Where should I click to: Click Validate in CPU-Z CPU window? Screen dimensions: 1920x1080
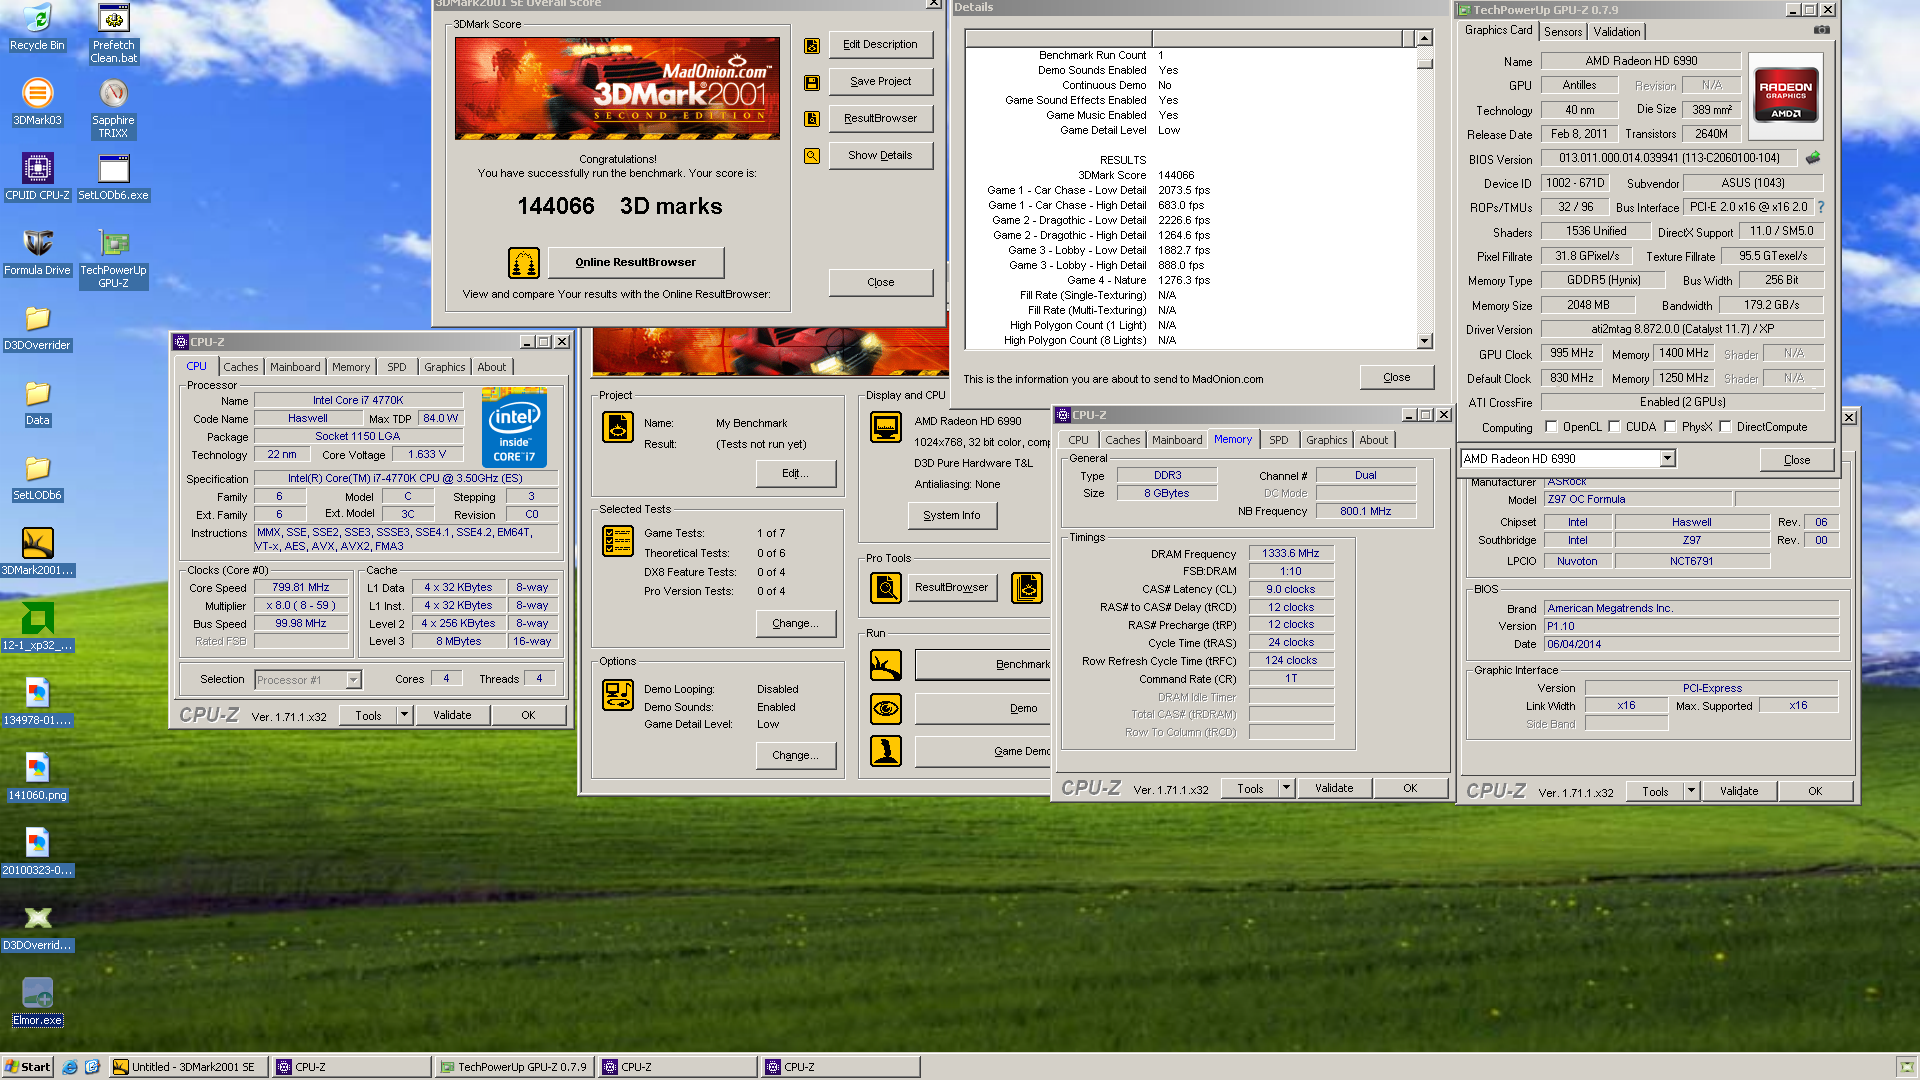452,715
